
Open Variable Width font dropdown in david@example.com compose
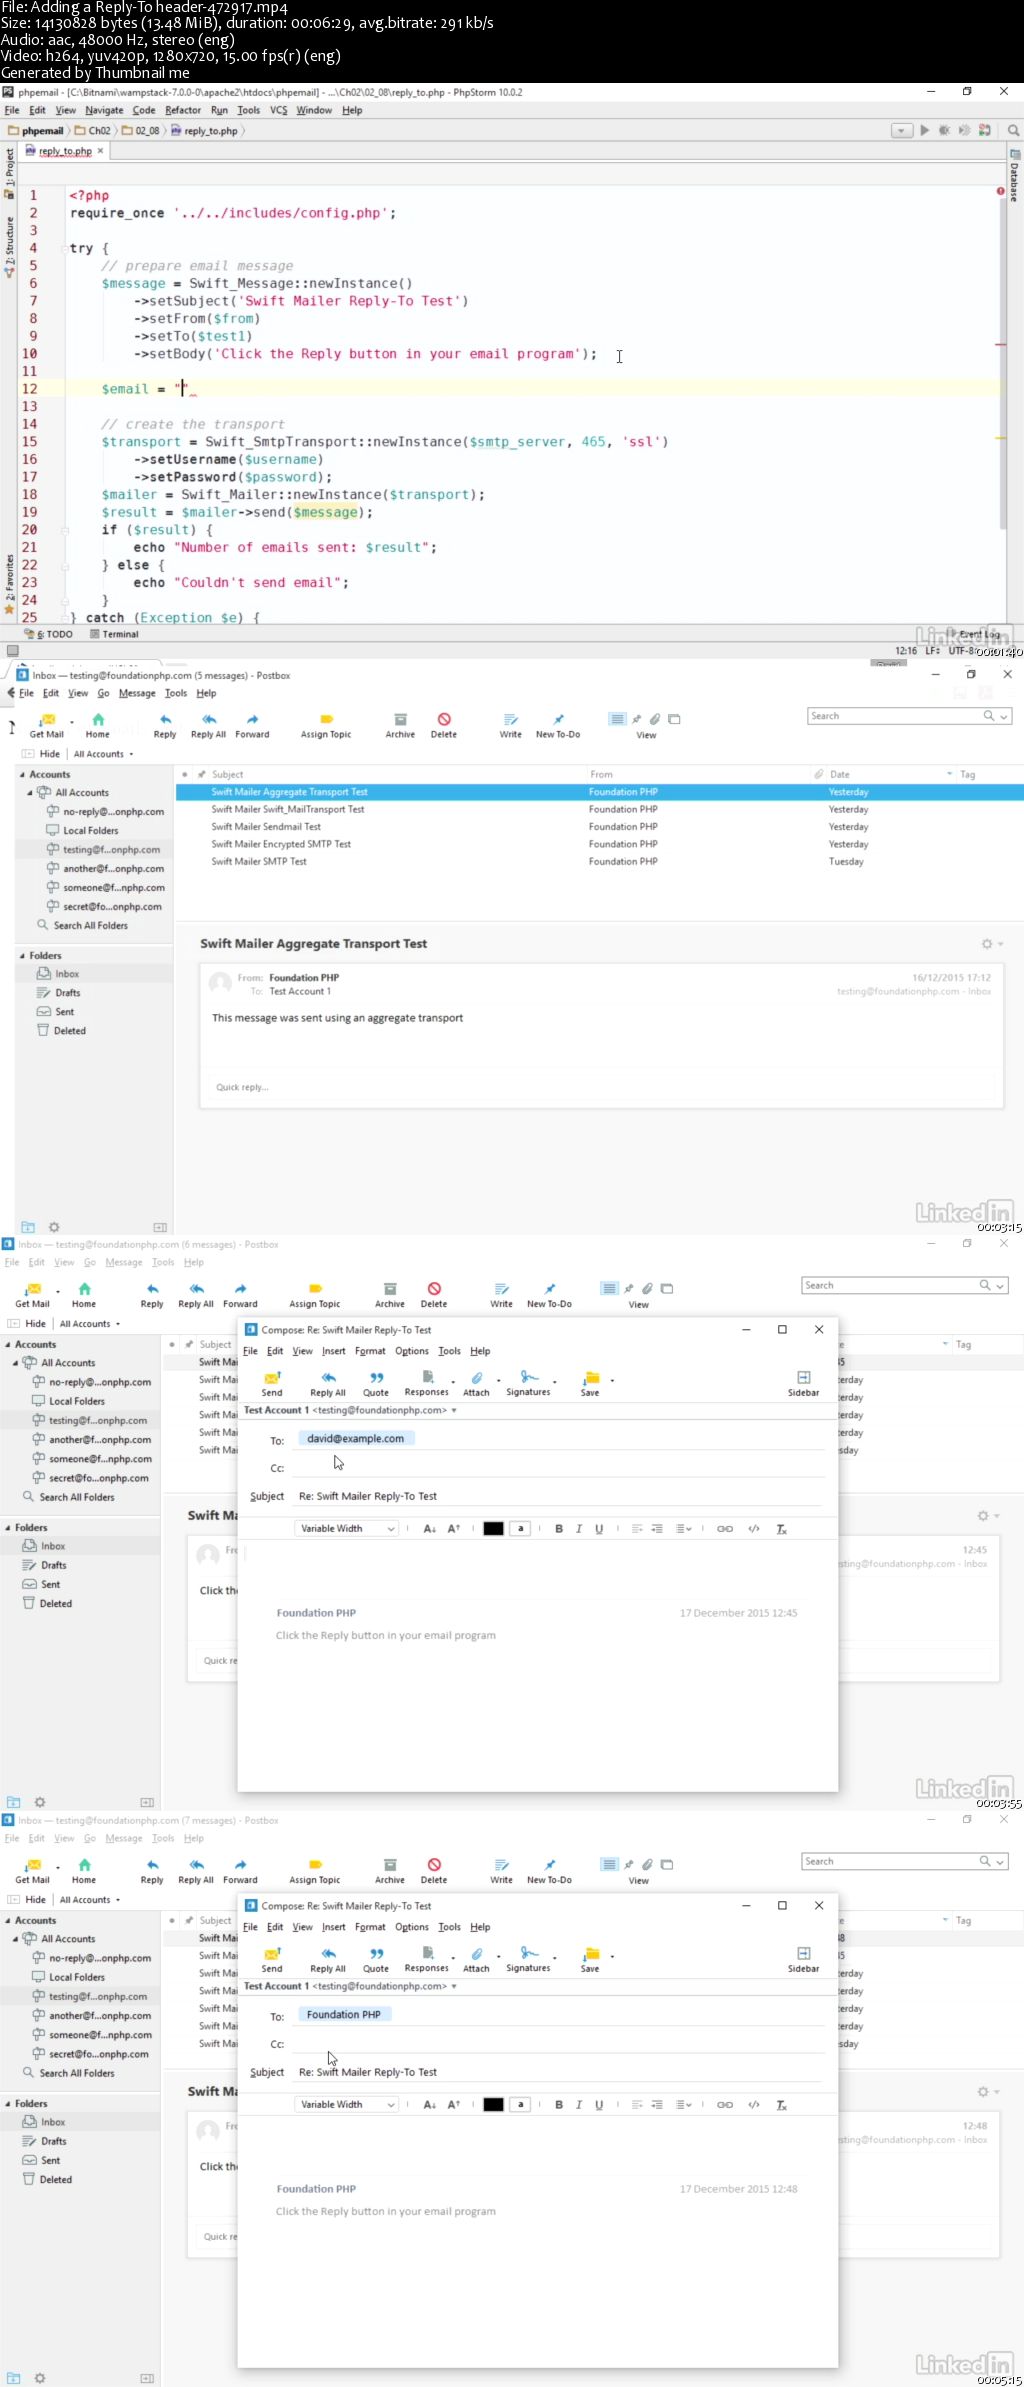347,1528
